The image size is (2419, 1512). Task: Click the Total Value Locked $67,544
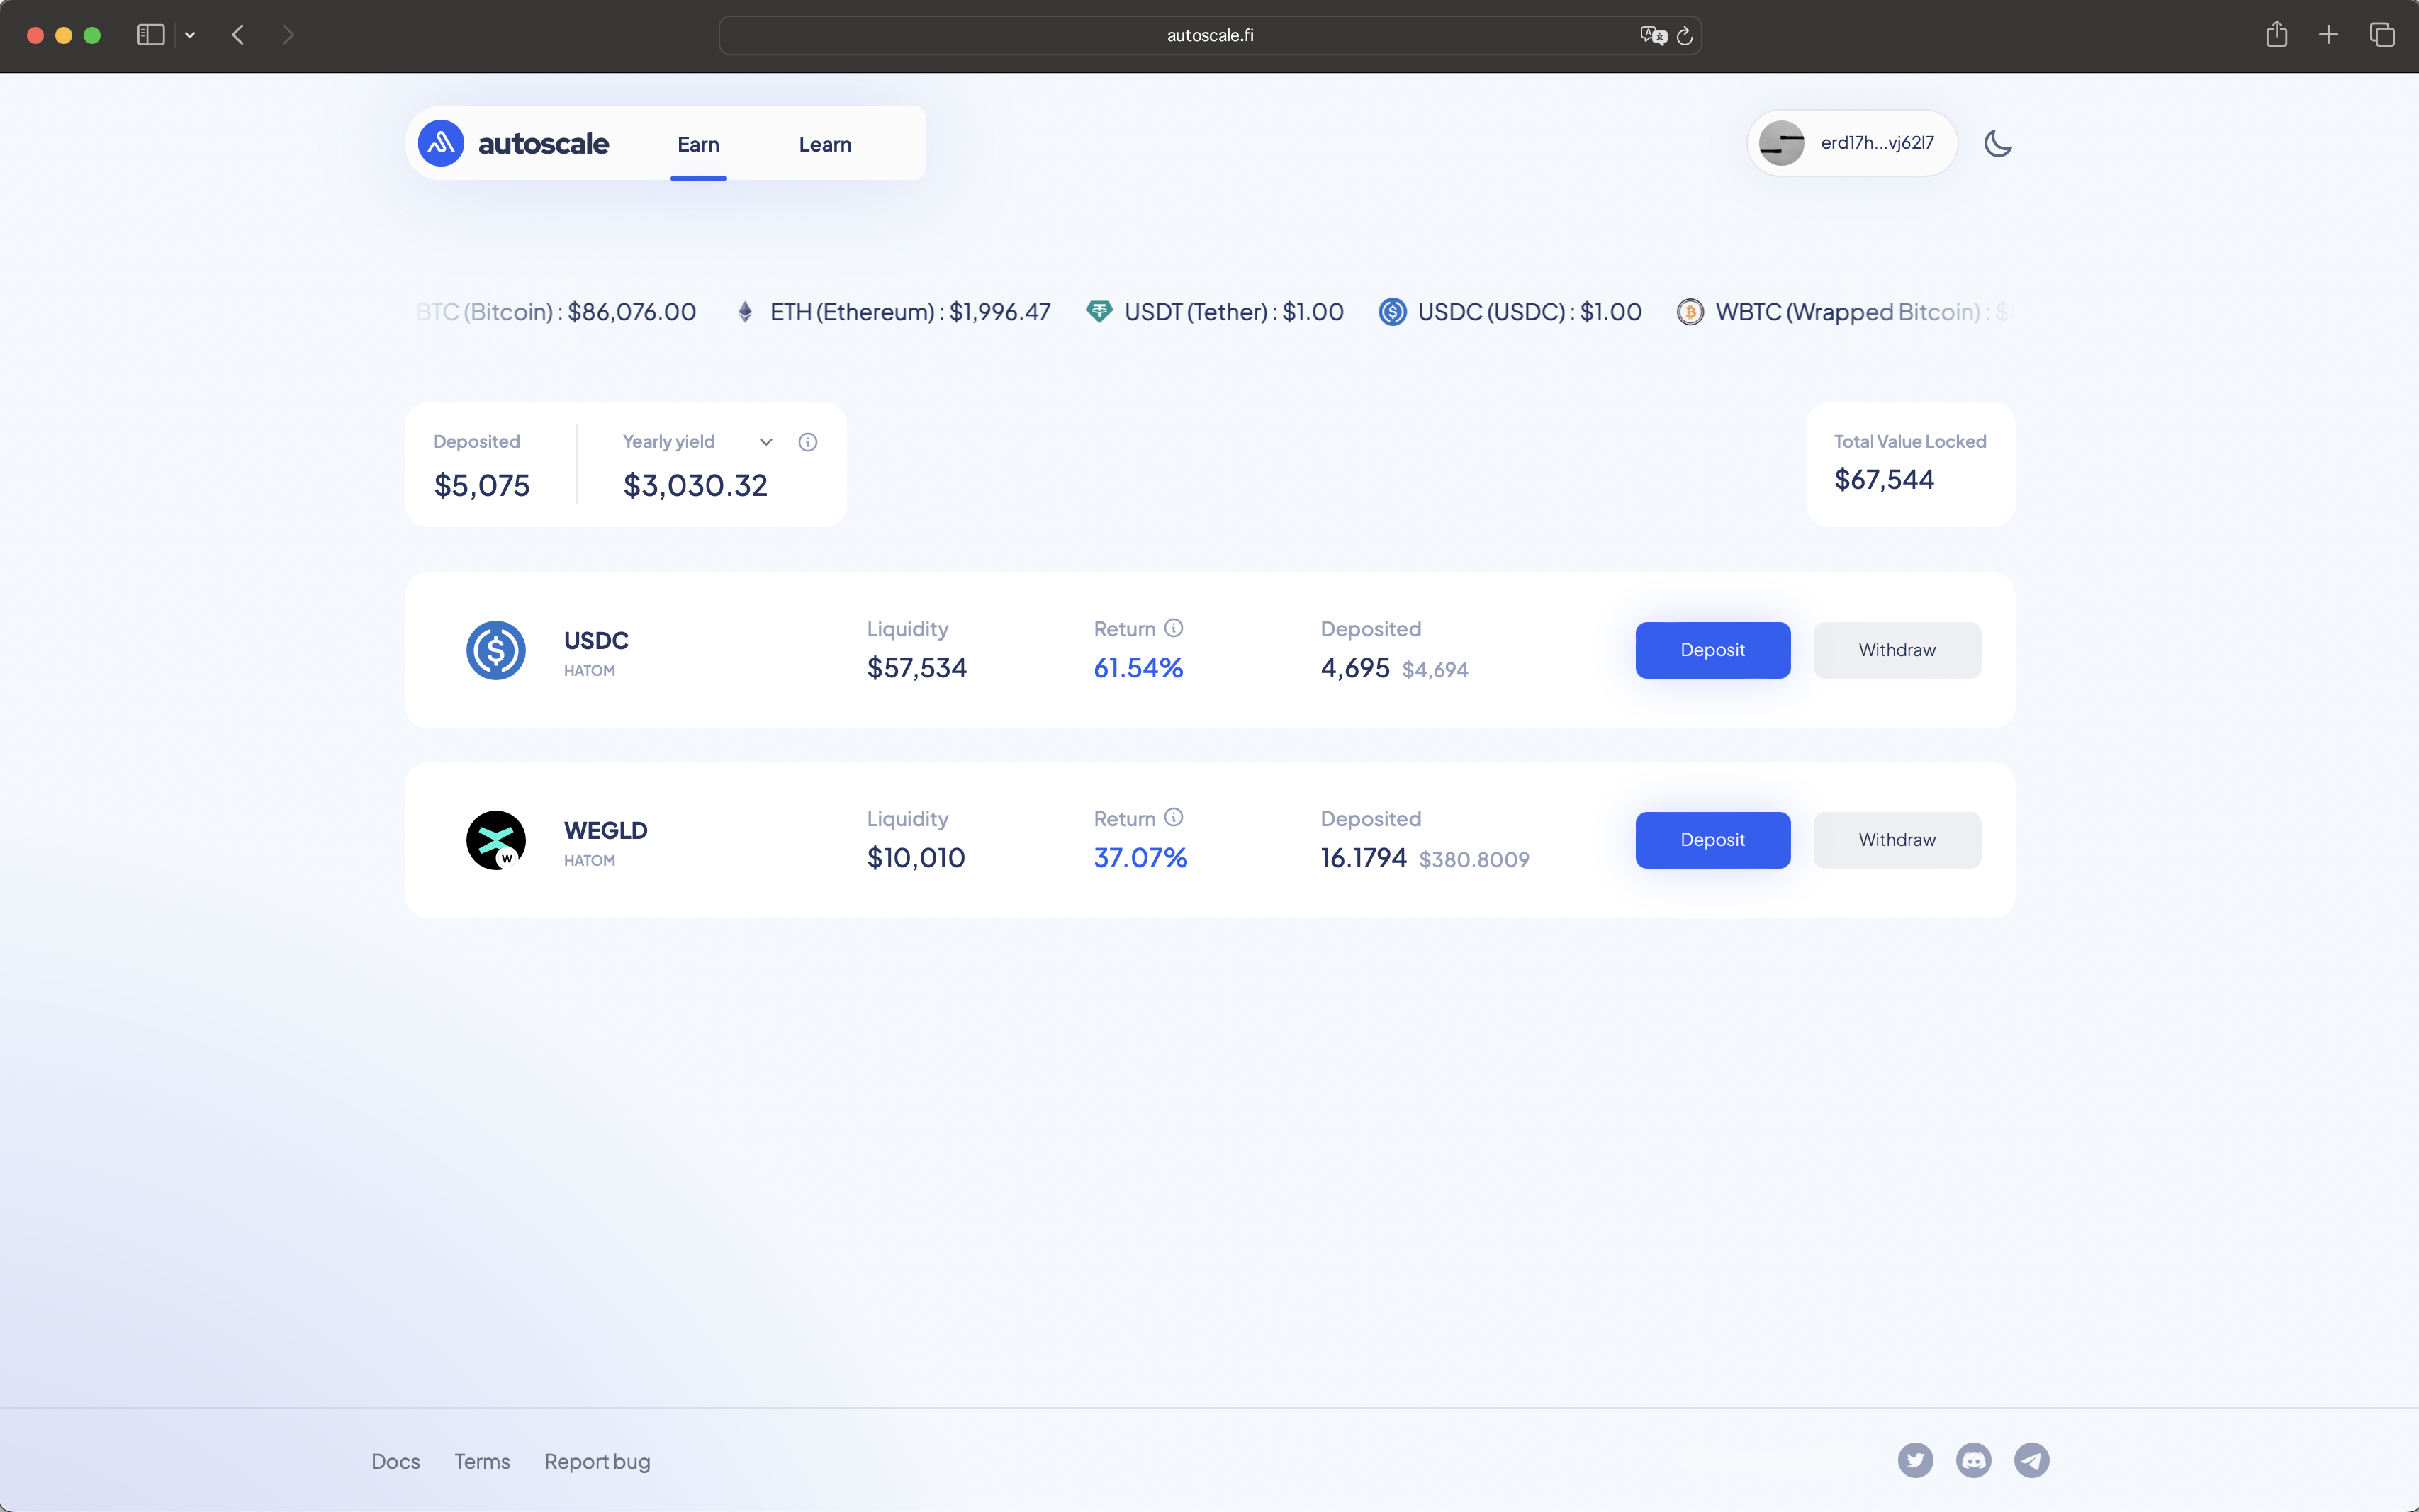click(1884, 480)
